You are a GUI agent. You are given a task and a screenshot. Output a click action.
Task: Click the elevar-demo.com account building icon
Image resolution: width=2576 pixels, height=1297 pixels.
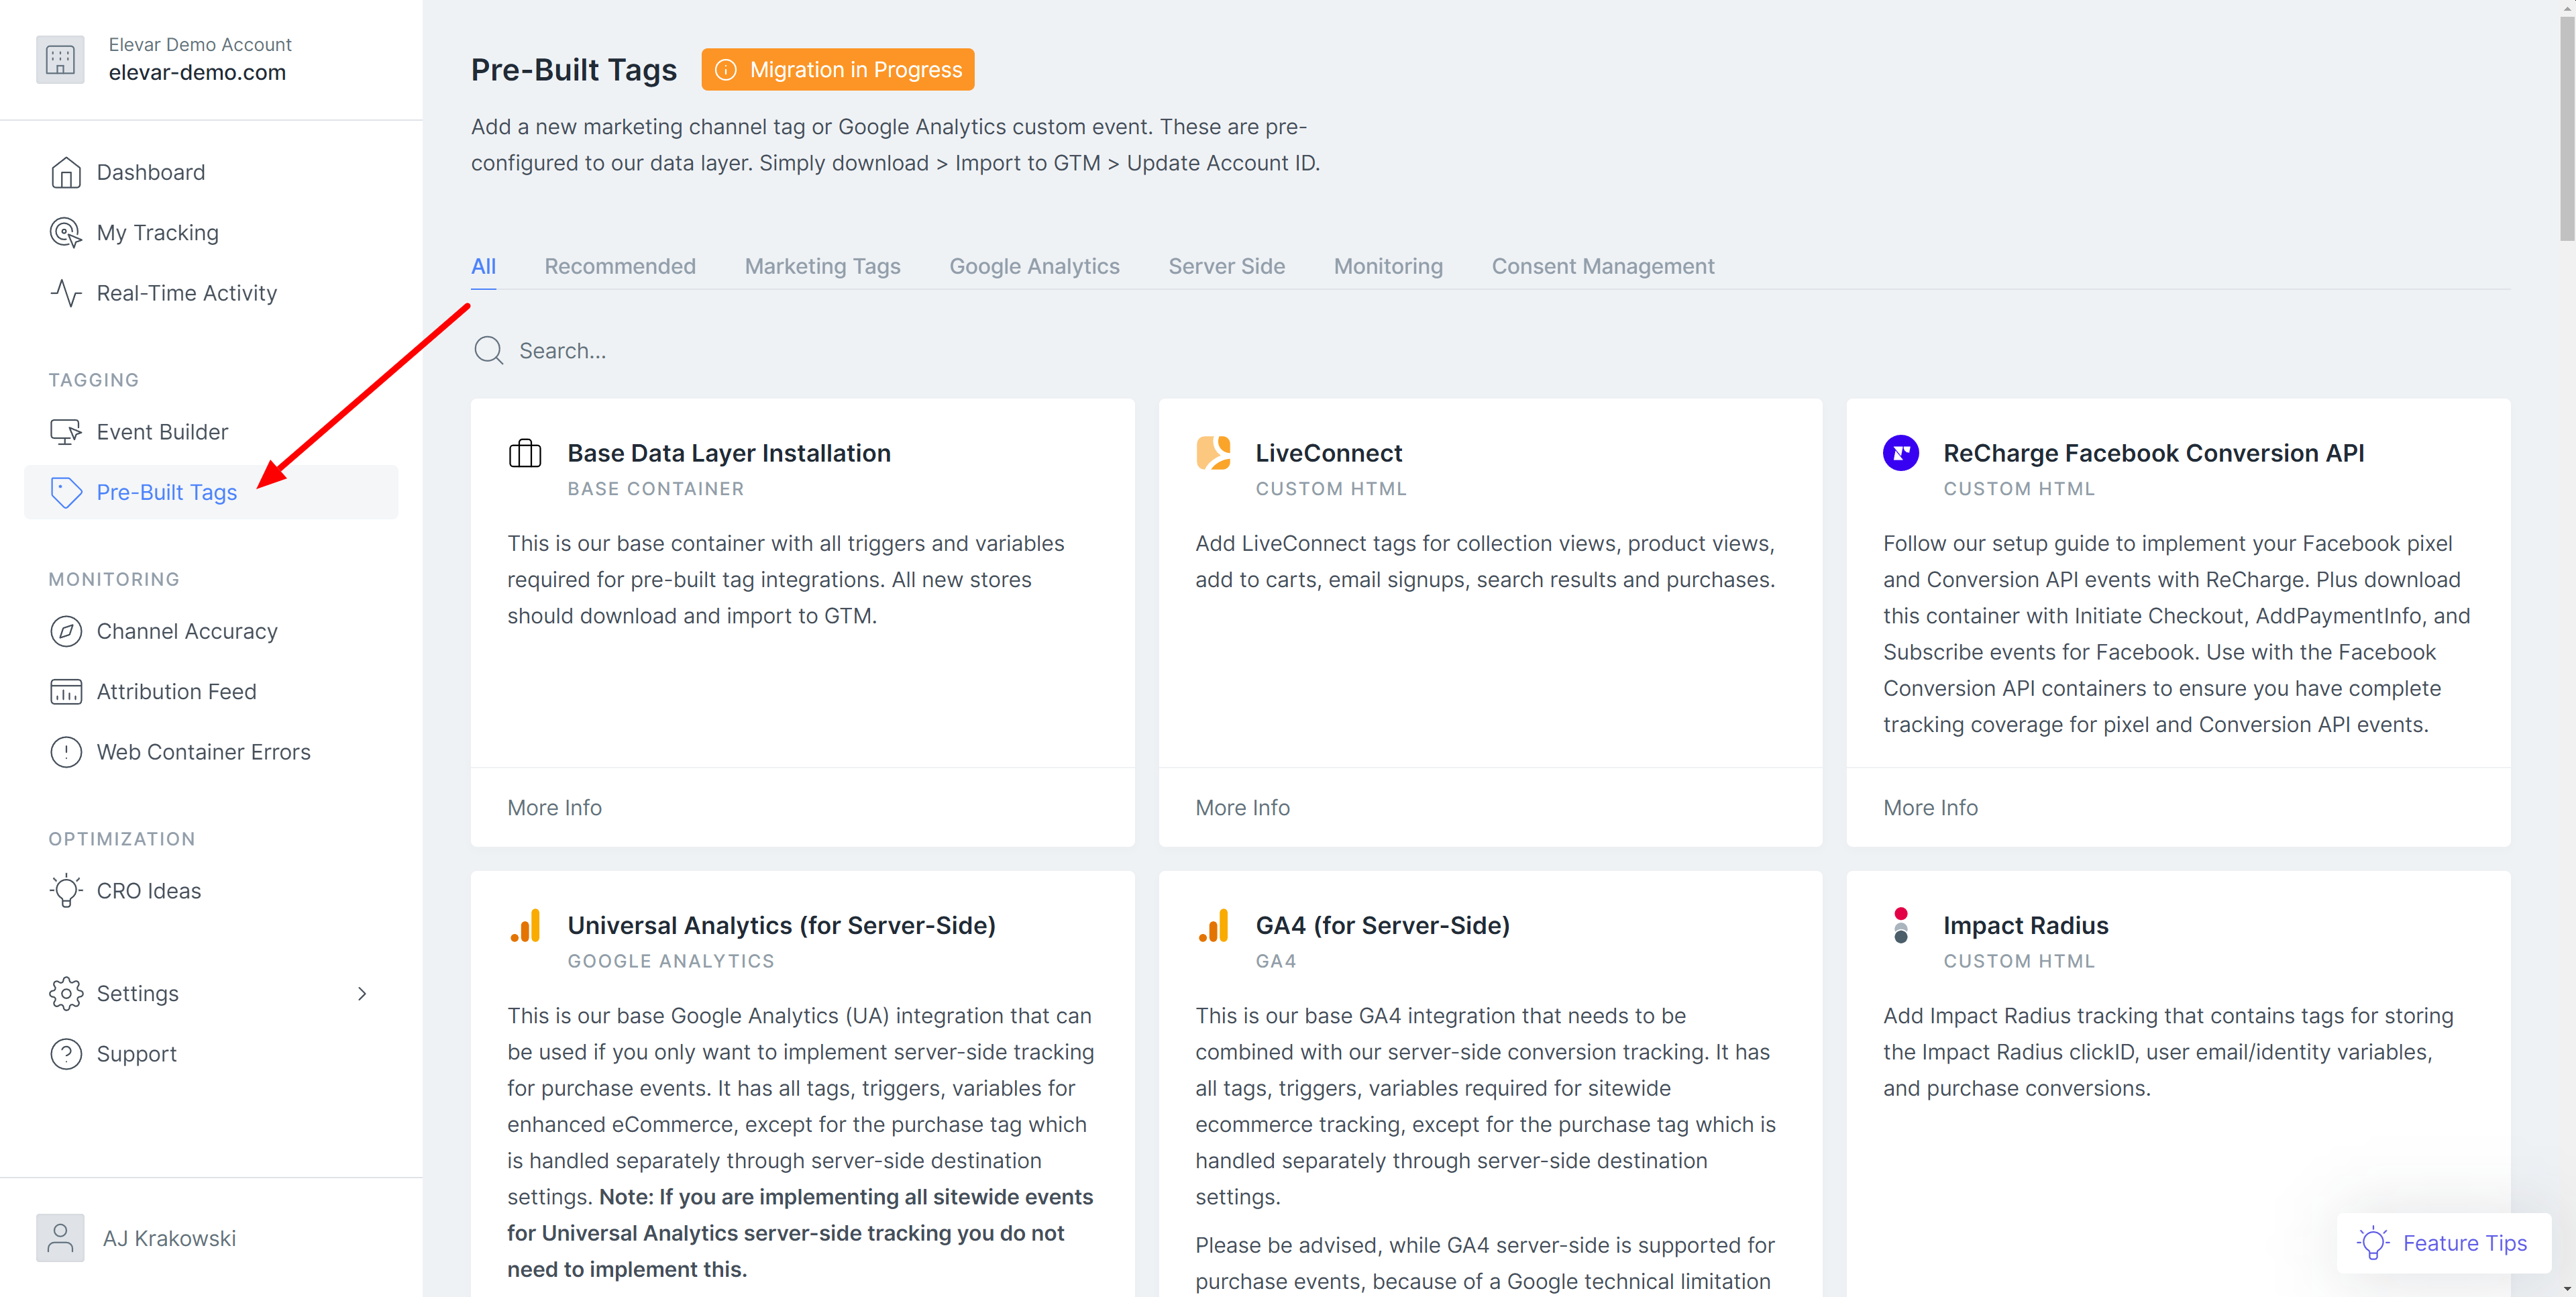pyautogui.click(x=60, y=59)
